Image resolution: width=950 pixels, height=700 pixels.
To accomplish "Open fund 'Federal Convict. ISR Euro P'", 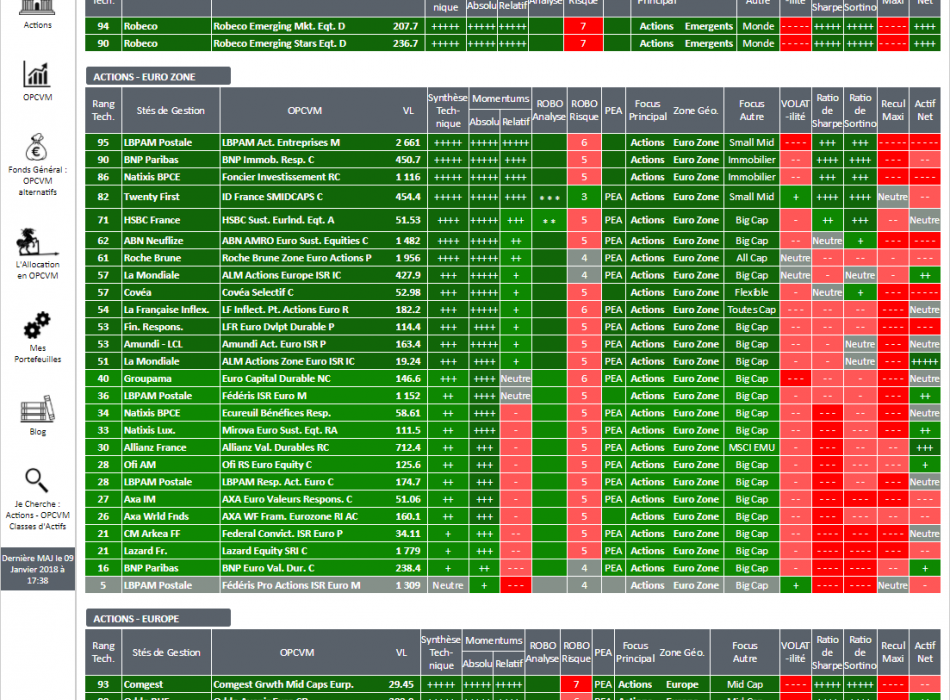I will click(x=282, y=534).
